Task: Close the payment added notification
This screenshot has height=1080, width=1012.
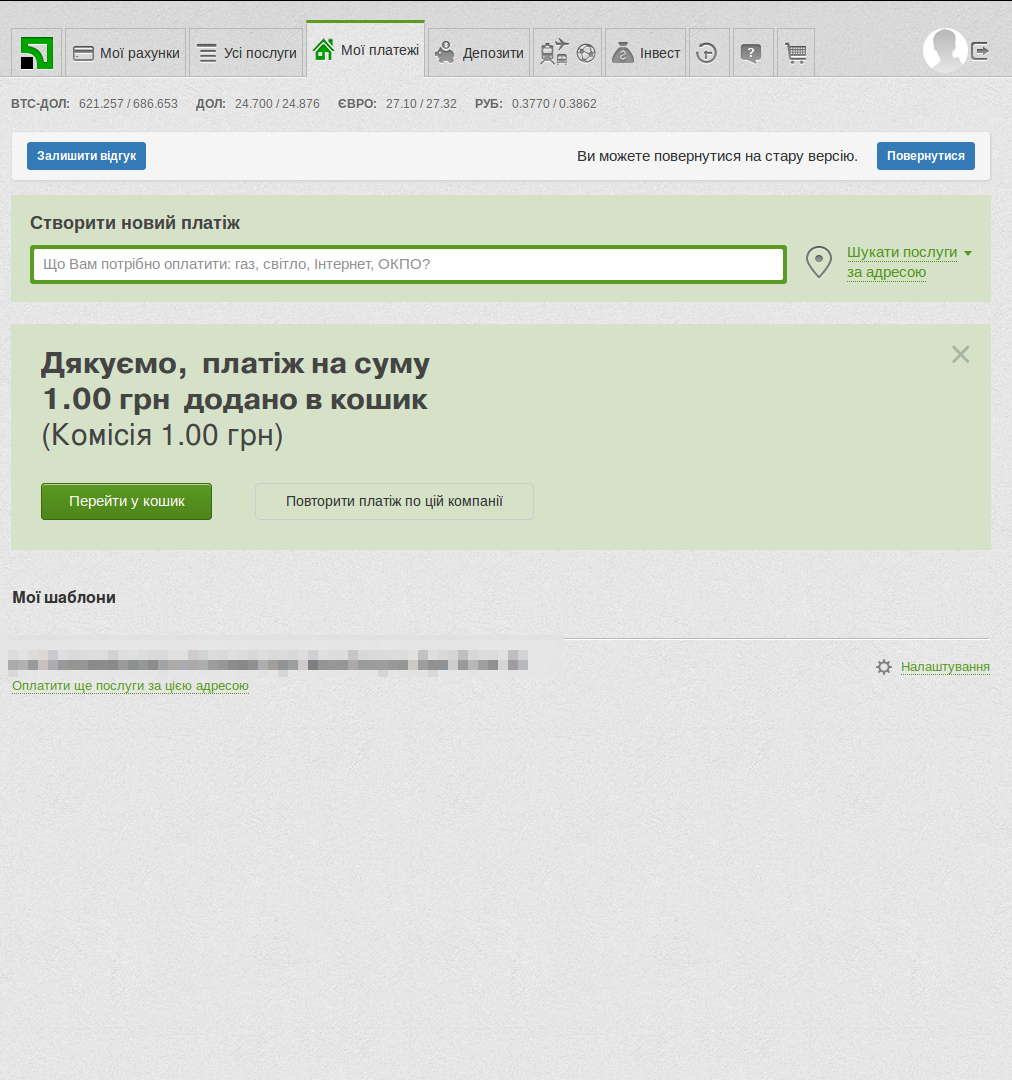Action: tap(960, 354)
